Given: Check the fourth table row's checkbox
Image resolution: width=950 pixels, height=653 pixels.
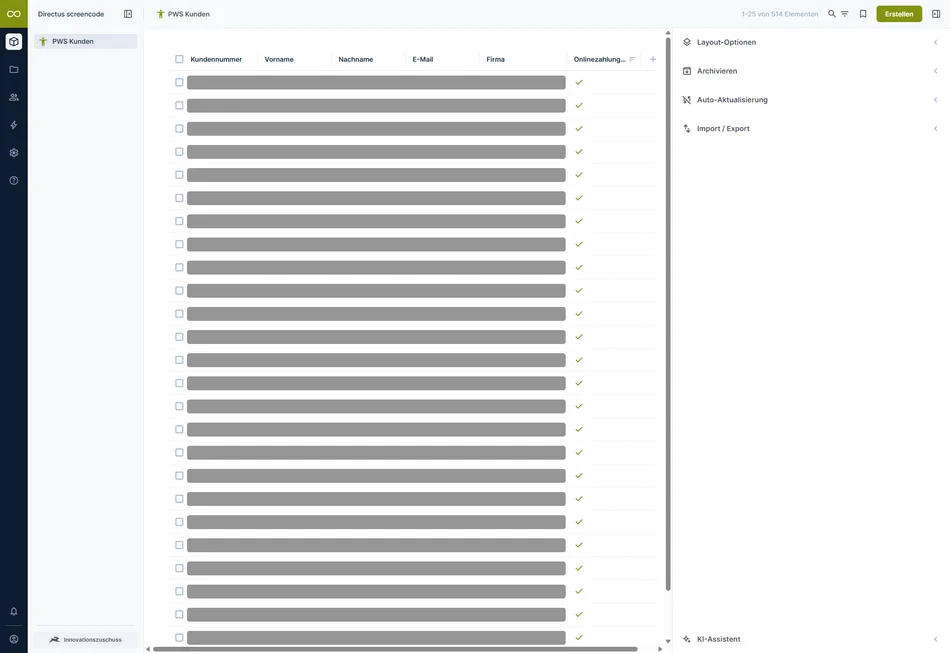Looking at the screenshot, I should point(179,152).
